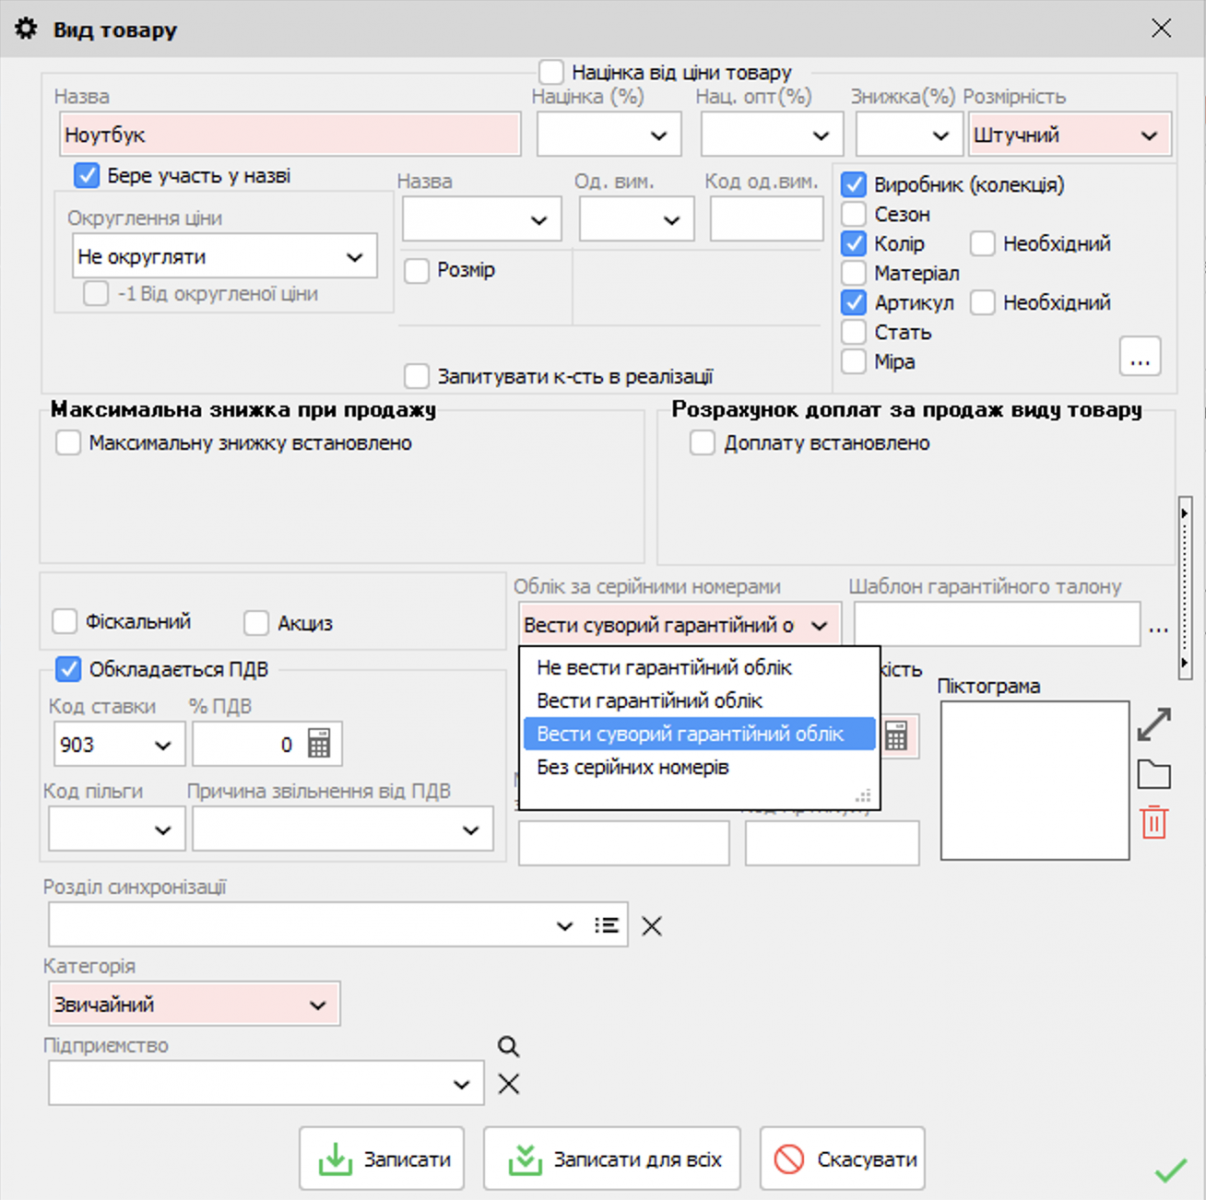Delete the pictogram using the trash icon

coord(1154,822)
